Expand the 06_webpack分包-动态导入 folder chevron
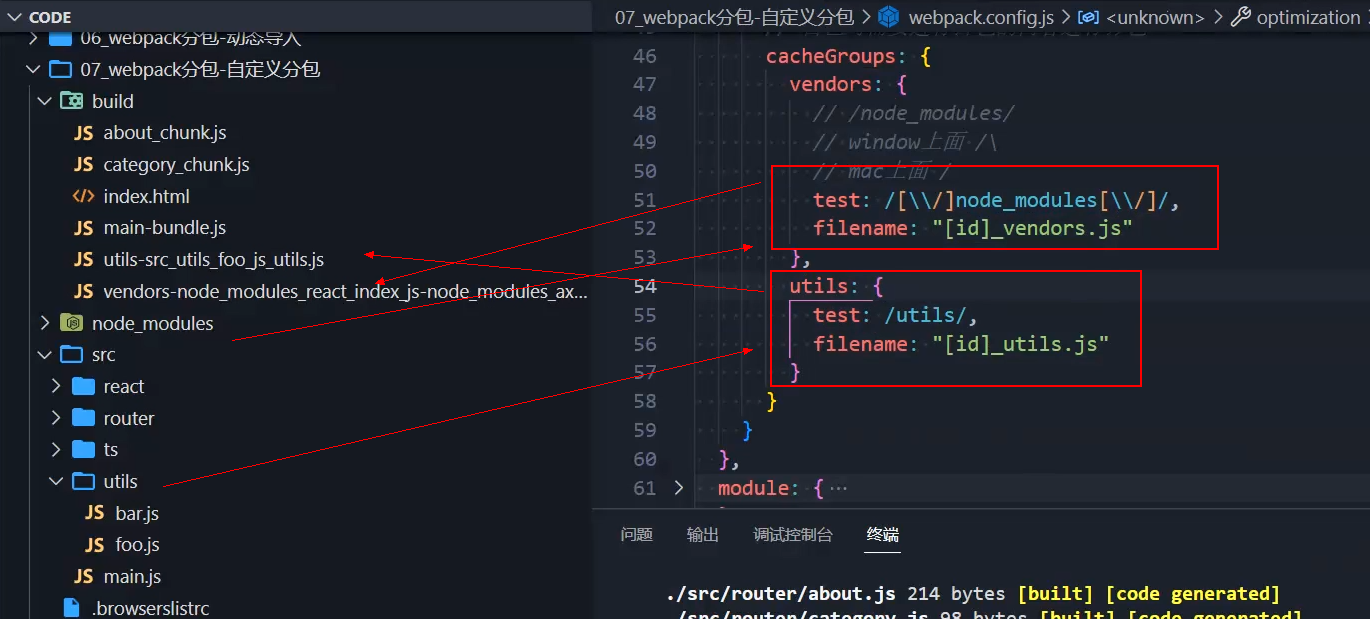Image resolution: width=1370 pixels, height=619 pixels. point(32,38)
